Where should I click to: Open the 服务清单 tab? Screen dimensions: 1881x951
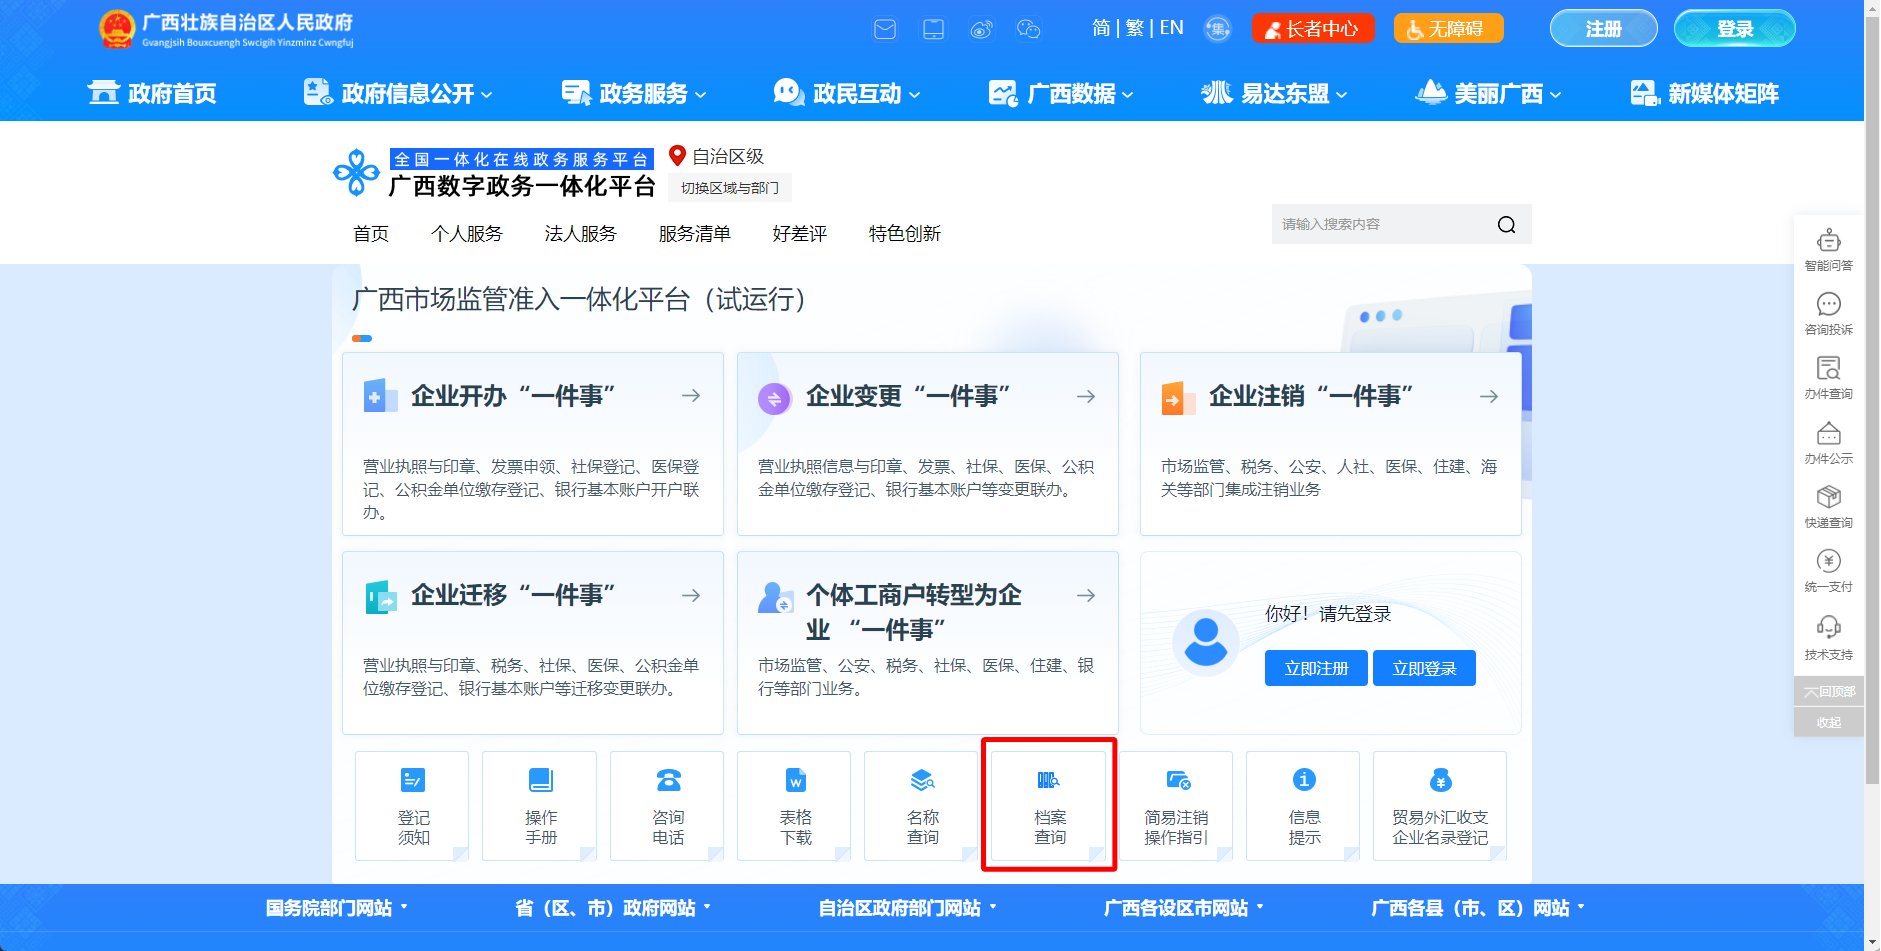694,234
